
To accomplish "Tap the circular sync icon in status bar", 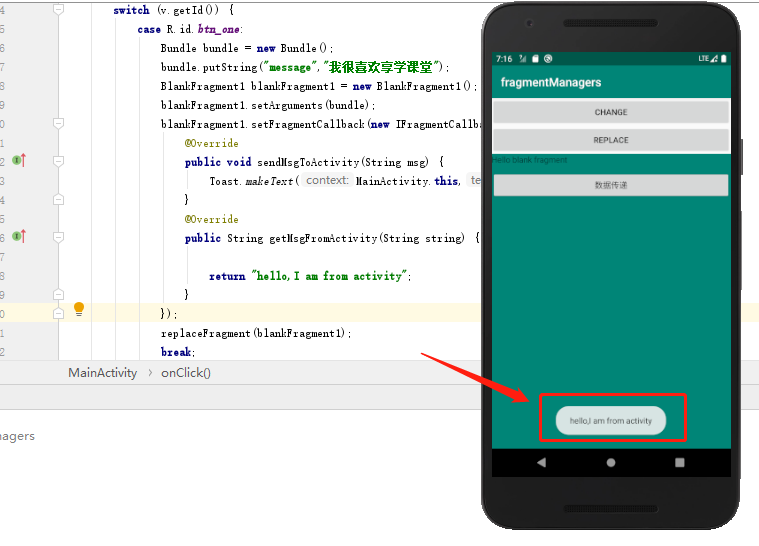I will [548, 59].
